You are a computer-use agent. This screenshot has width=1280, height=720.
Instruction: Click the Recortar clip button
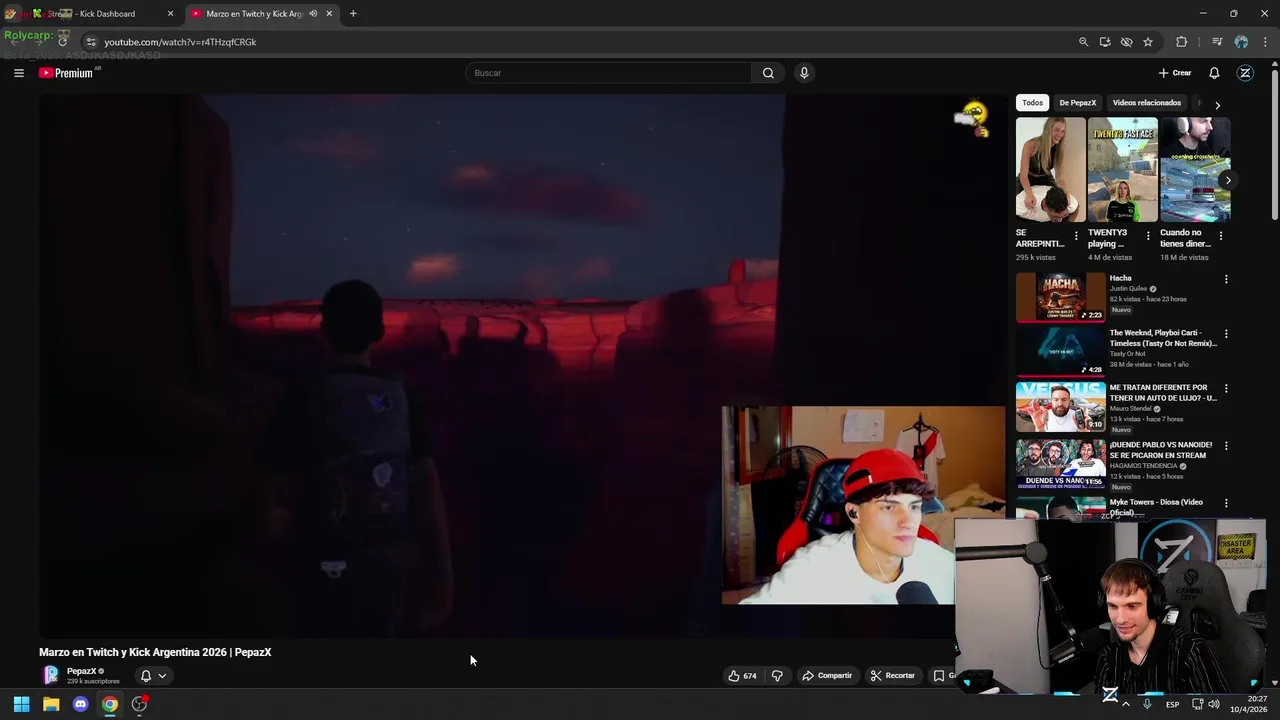coord(893,676)
